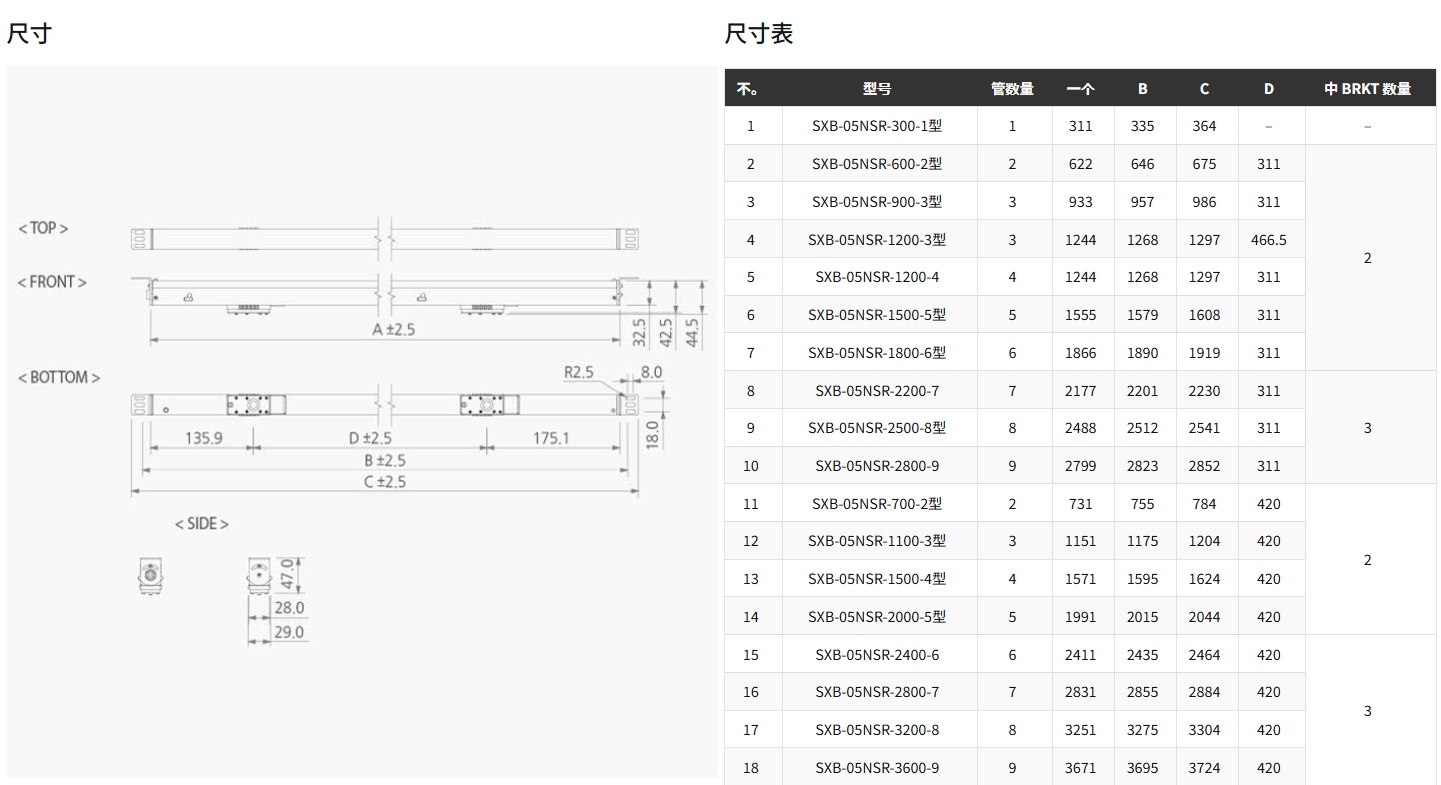Viewport: 1441px width, 785px height.
Task: Click the SXB-05NSR-3600-9 model cell
Action: pyautogui.click(x=877, y=768)
